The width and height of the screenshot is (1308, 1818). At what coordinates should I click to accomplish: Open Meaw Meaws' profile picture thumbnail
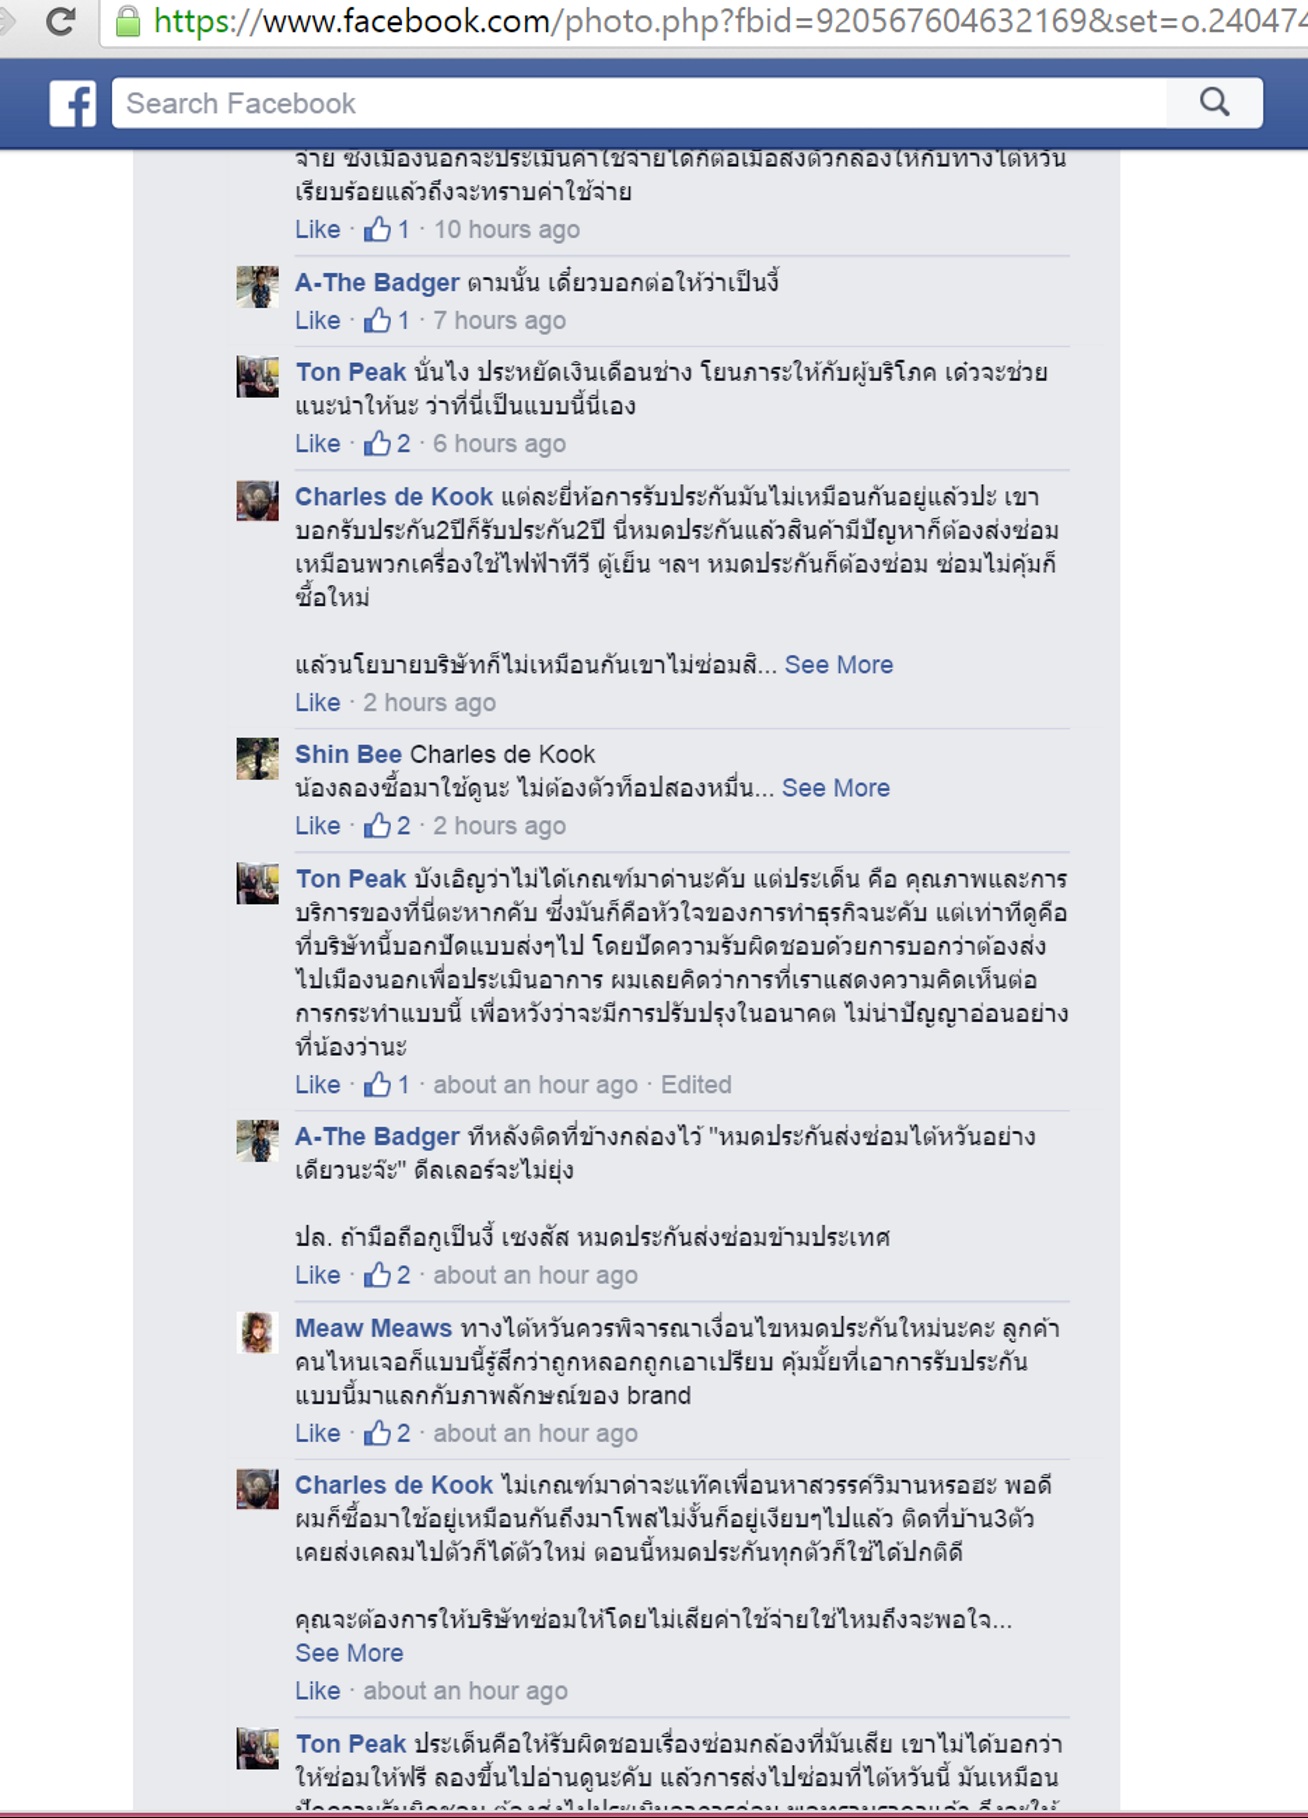tap(257, 1332)
